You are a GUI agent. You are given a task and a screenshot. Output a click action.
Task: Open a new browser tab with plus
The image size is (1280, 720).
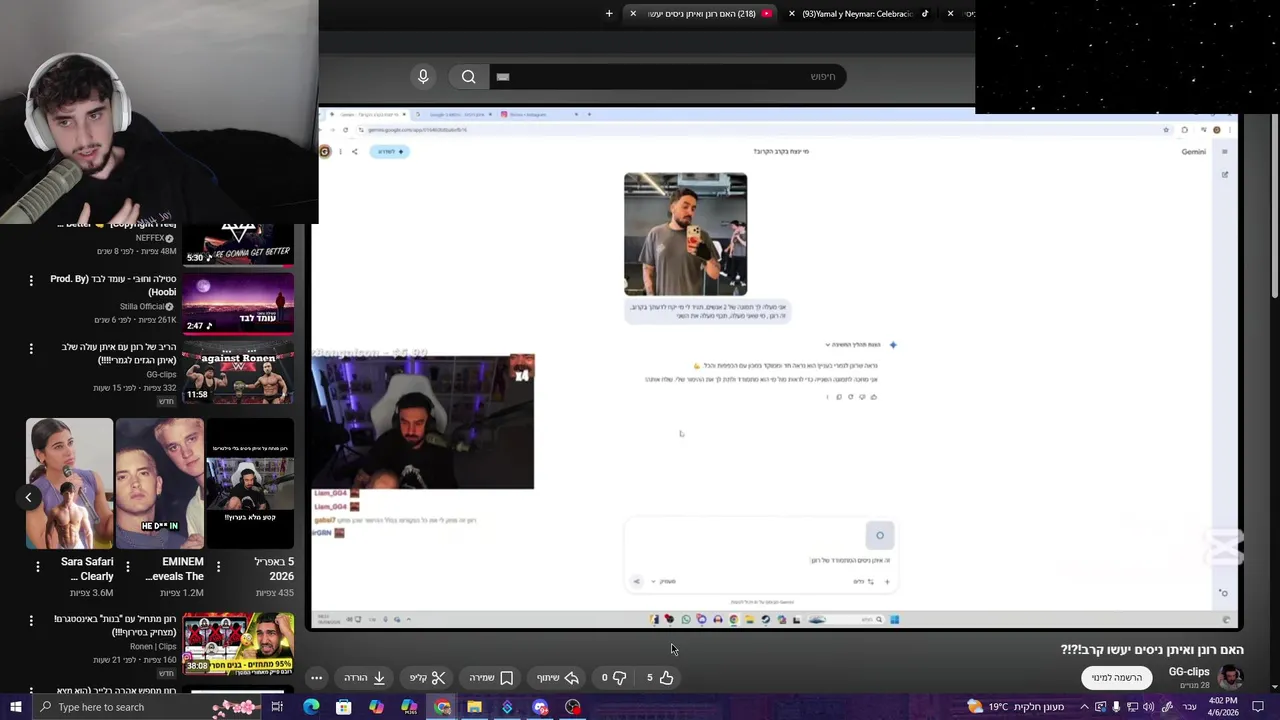(x=609, y=14)
